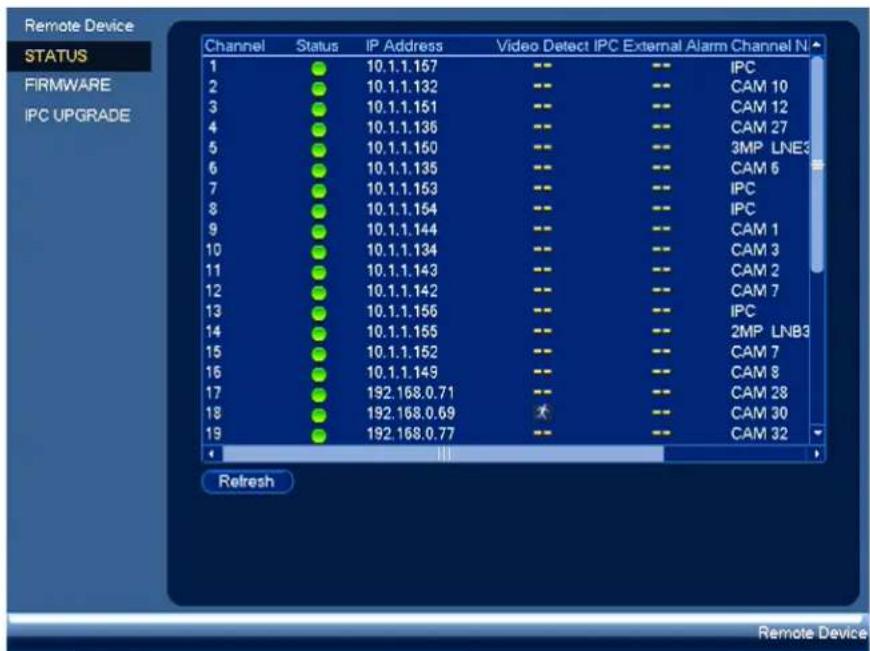
Task: Select IP address 10.1.1.151
Action: click(x=402, y=107)
